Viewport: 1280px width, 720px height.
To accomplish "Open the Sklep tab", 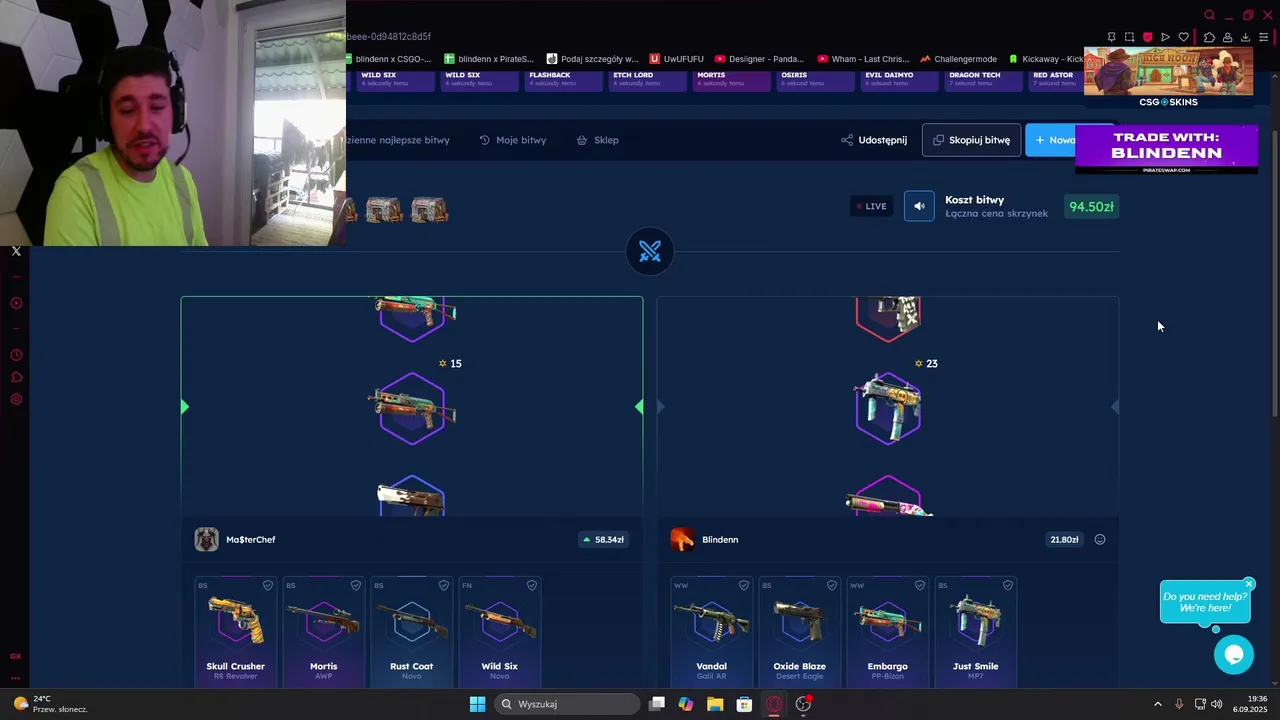I will click(598, 140).
